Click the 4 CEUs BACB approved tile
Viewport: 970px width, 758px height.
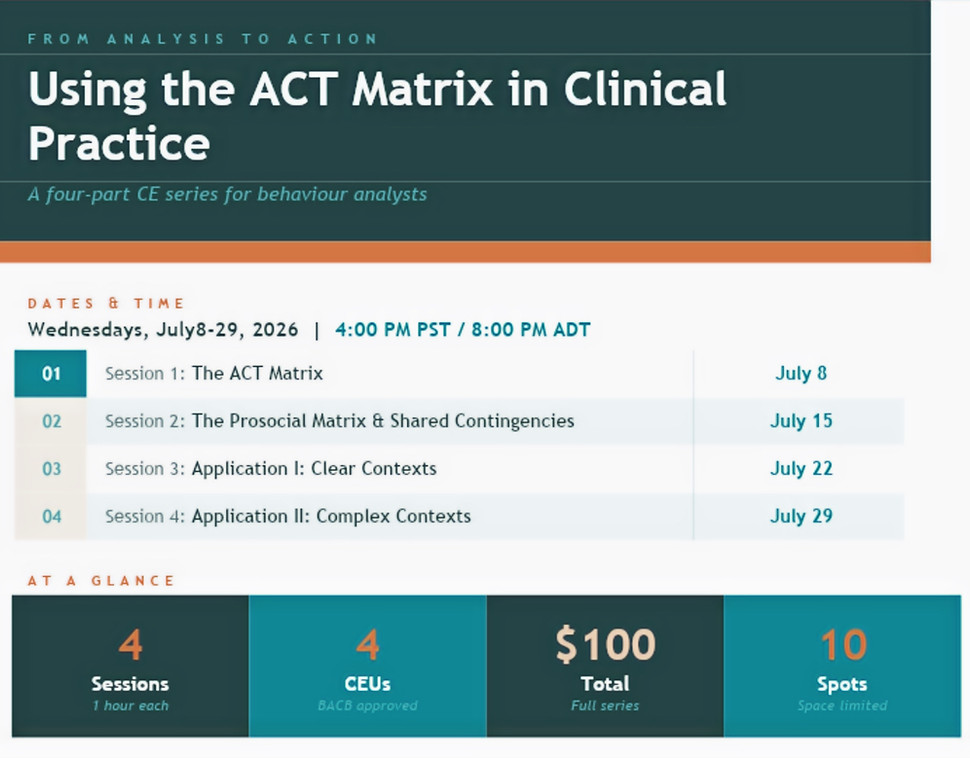(367, 666)
